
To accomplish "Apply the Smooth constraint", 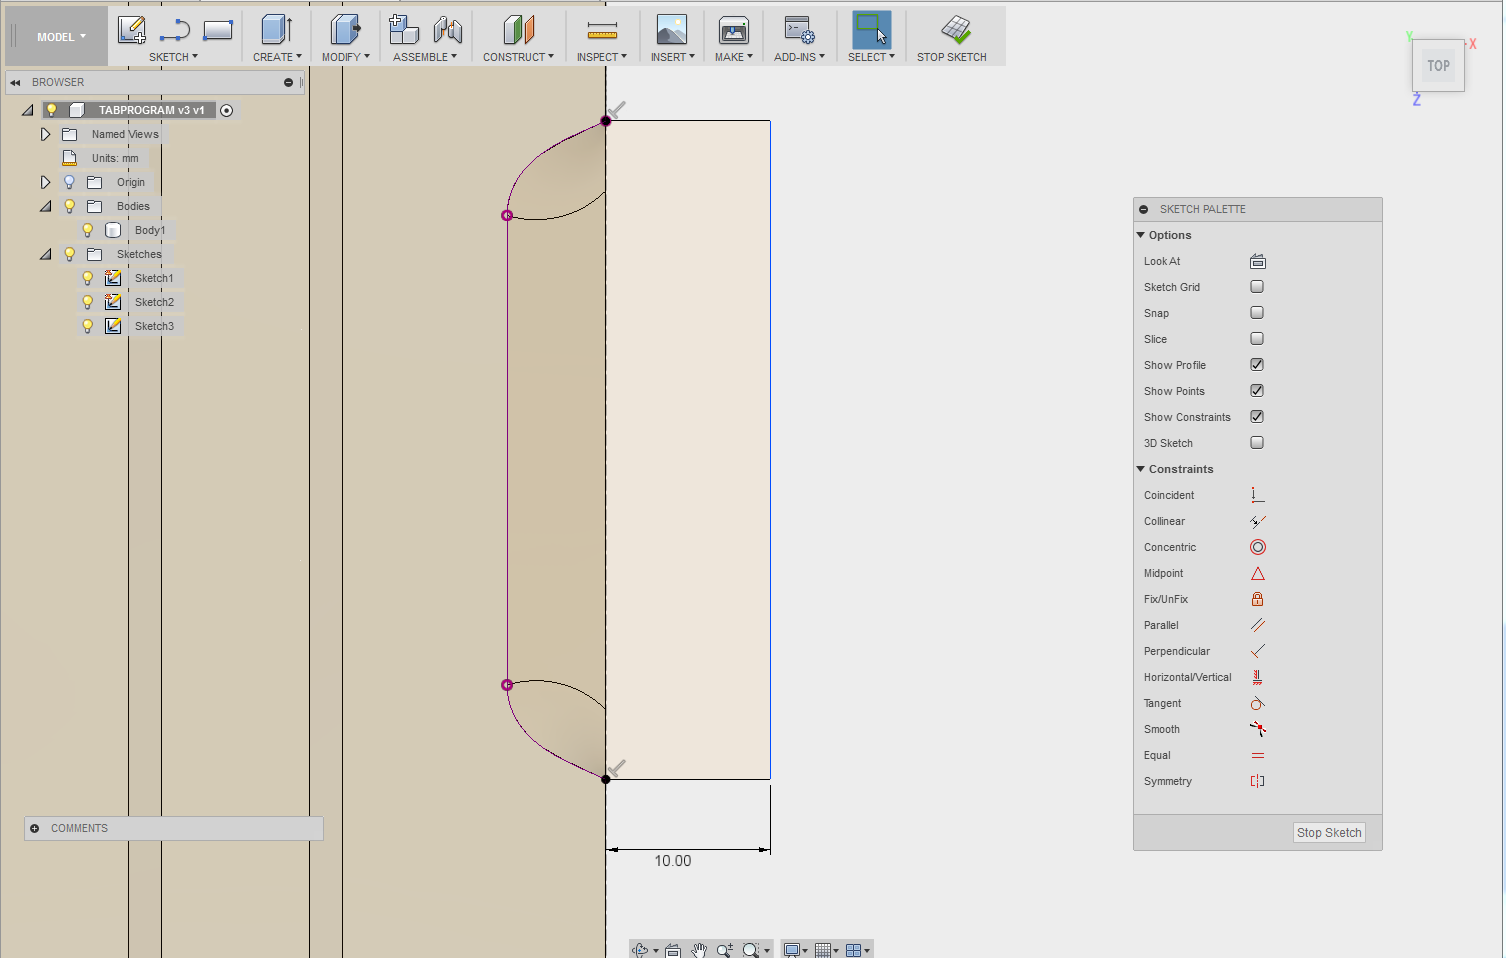I will click(x=1258, y=729).
